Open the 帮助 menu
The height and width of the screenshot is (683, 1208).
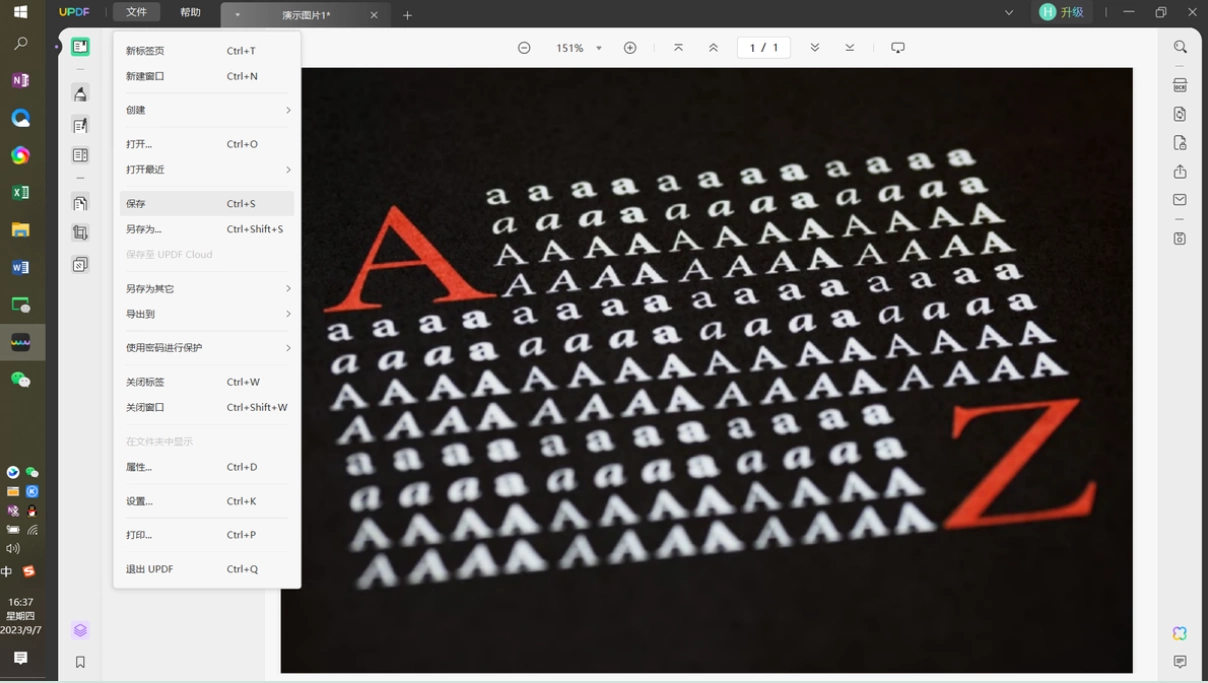[x=190, y=12]
